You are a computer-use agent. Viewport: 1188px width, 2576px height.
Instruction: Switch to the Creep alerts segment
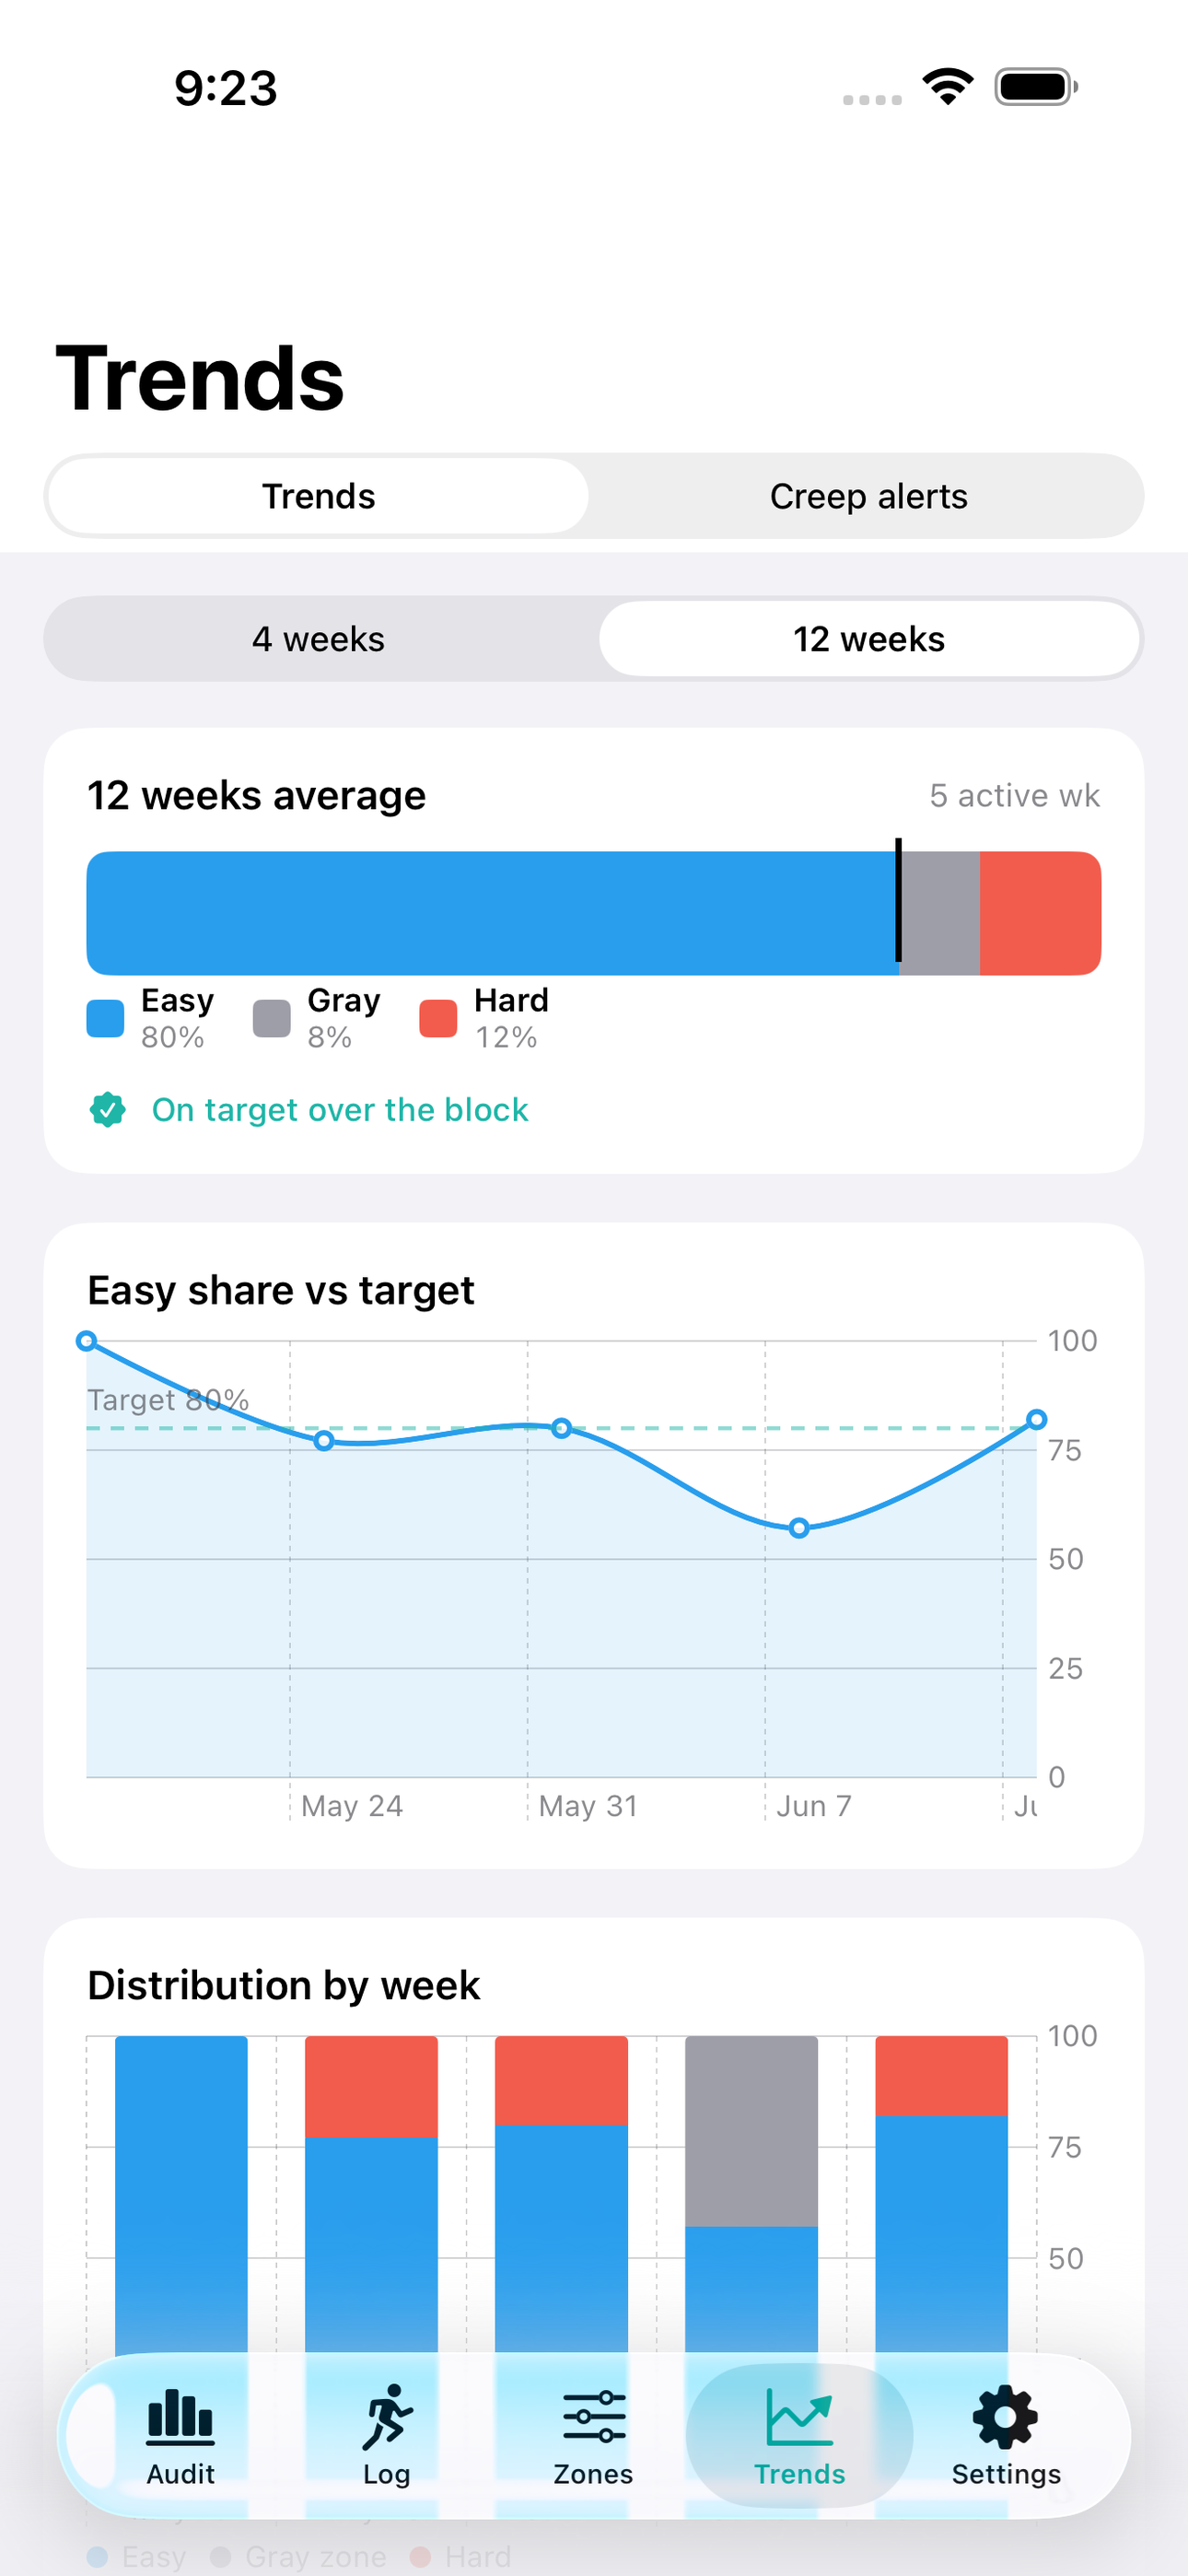(869, 496)
